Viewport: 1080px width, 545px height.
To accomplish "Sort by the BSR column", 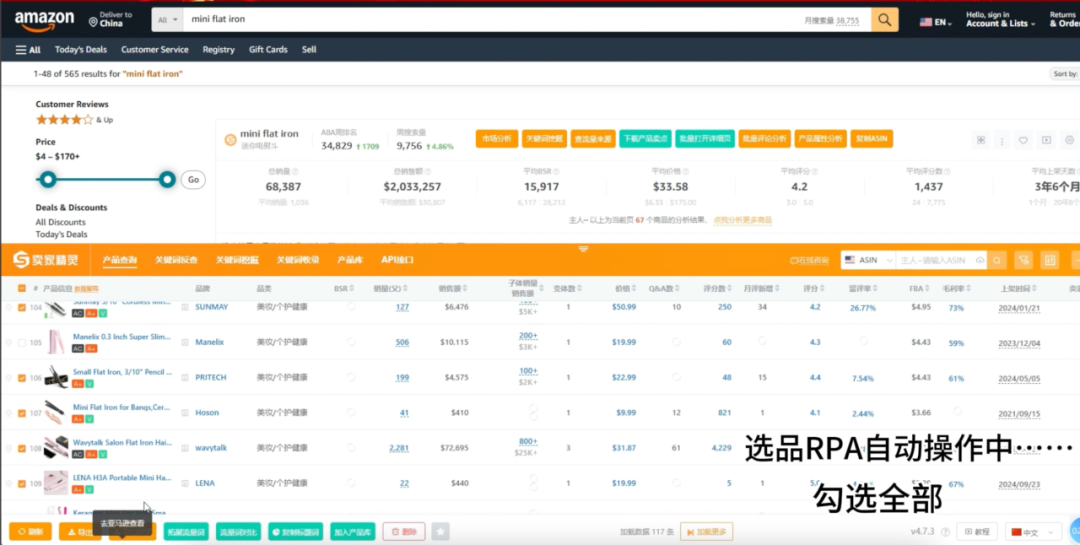I will coord(344,288).
